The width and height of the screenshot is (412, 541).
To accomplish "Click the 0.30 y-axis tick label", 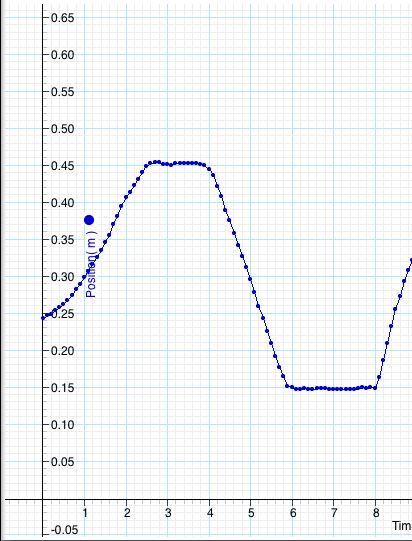I will (62, 277).
